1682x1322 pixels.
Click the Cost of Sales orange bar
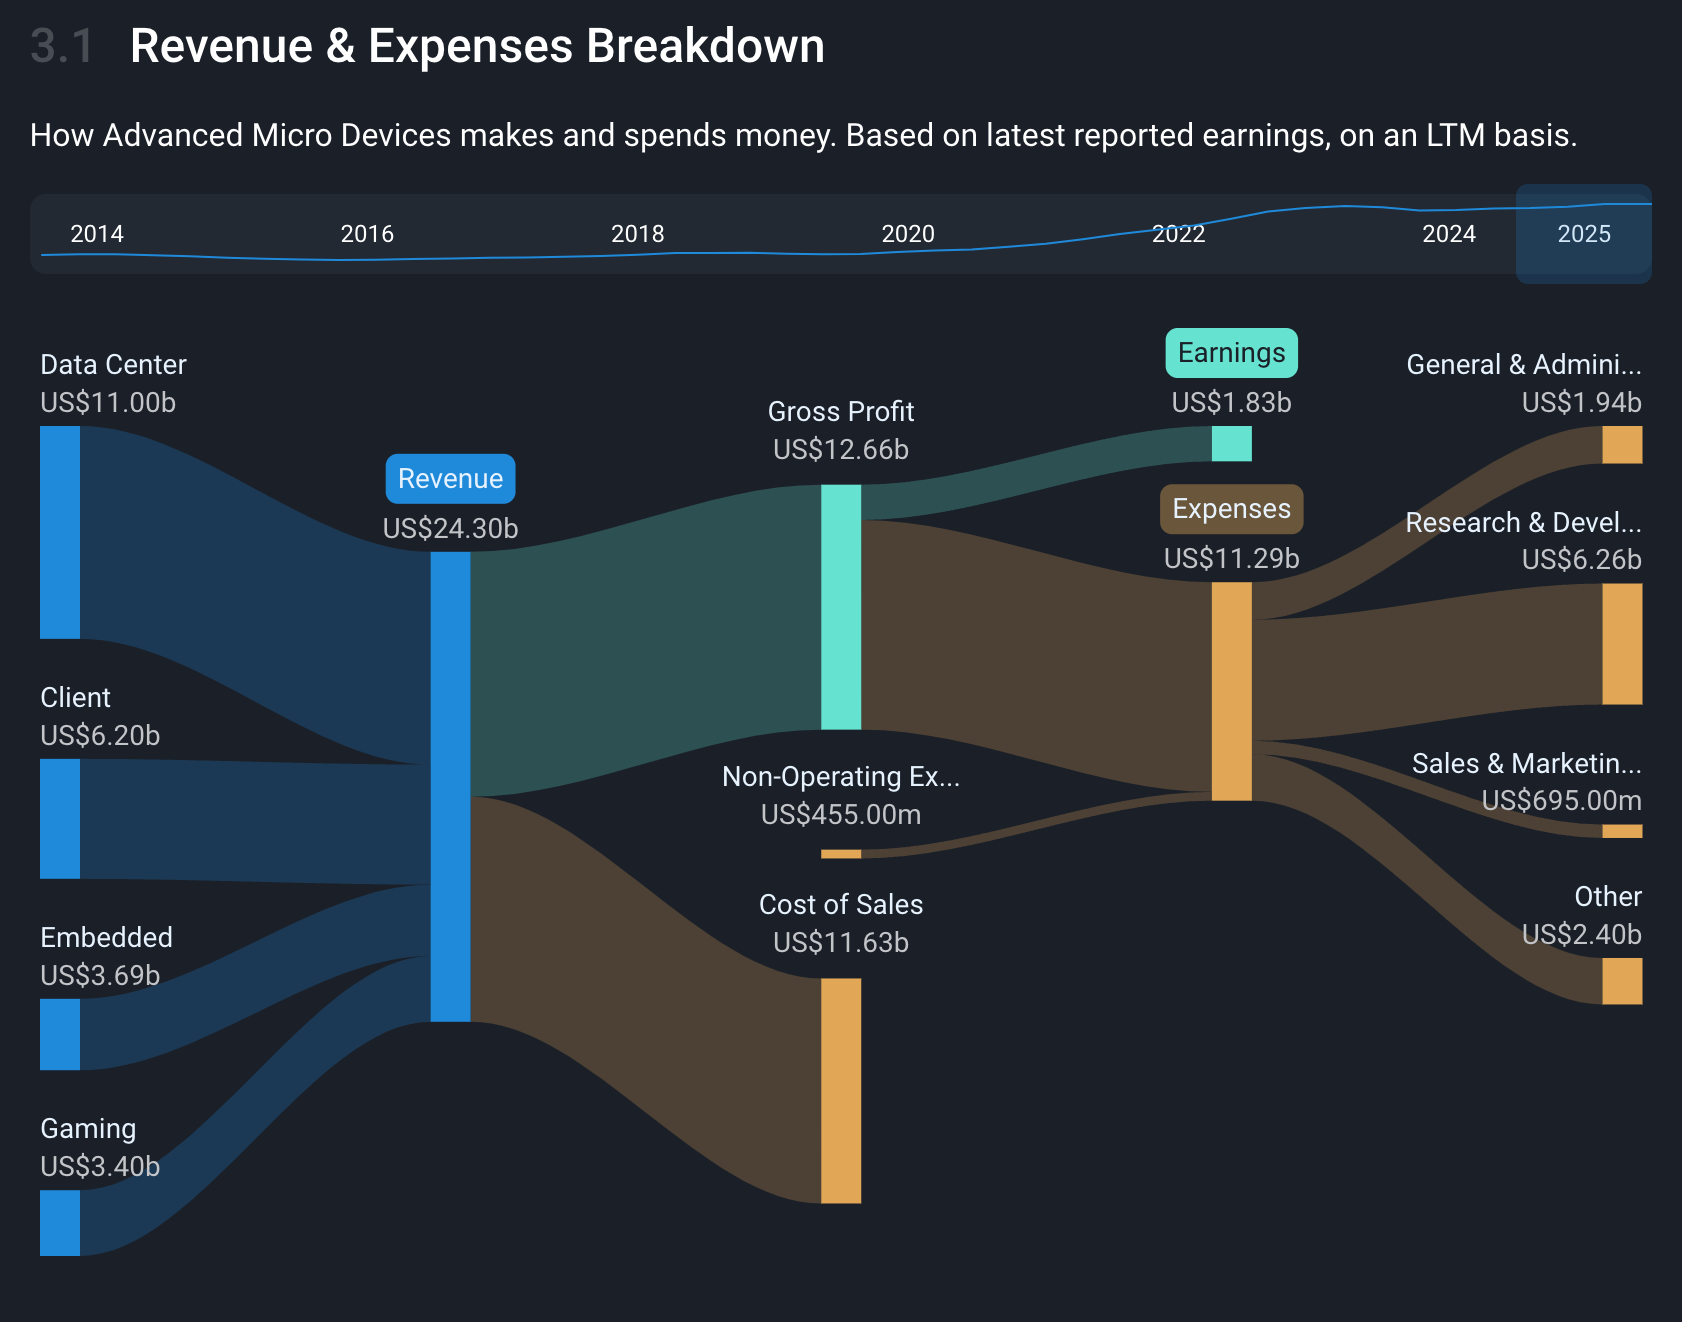click(841, 1091)
